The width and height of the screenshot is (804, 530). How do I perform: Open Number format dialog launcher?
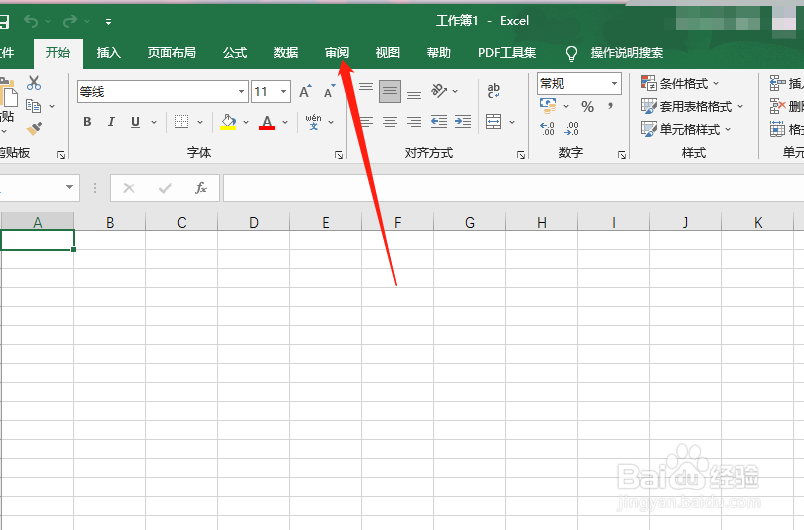tap(622, 155)
